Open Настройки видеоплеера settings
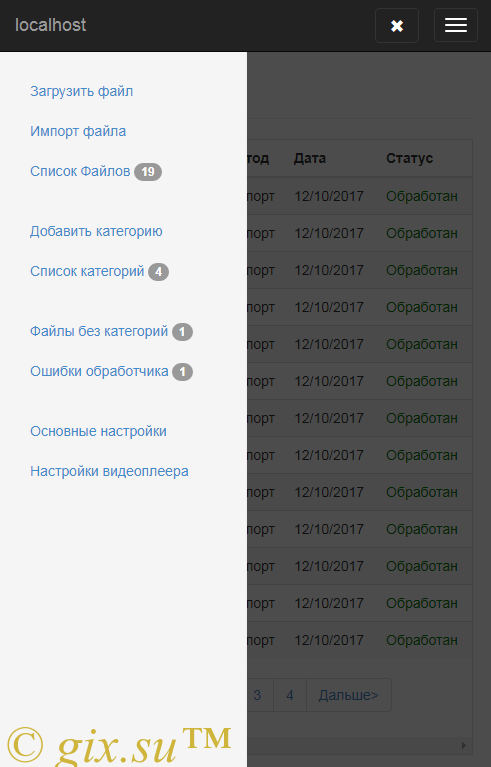The height and width of the screenshot is (767, 491). click(x=109, y=471)
